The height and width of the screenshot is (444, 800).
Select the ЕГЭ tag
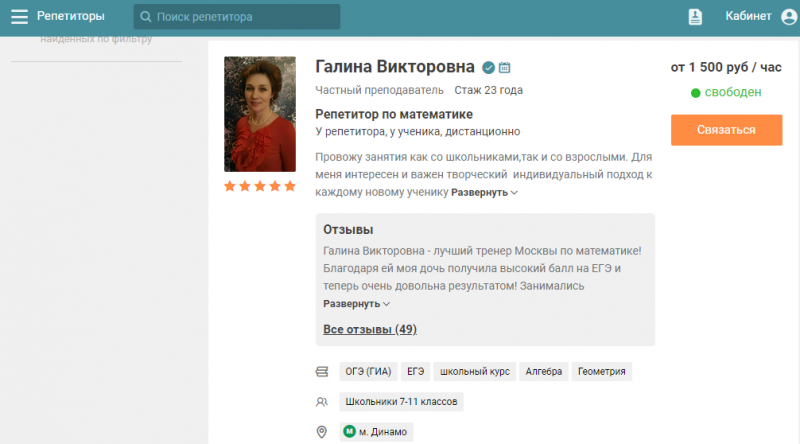(415, 372)
